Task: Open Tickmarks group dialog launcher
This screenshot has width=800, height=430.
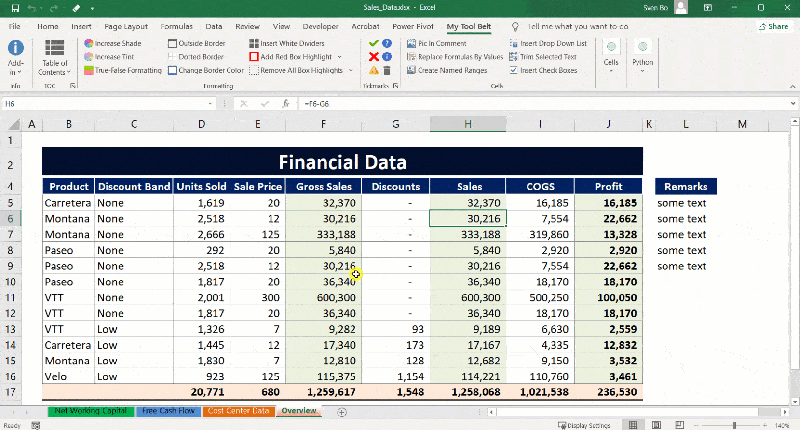Action: pyautogui.click(x=395, y=86)
